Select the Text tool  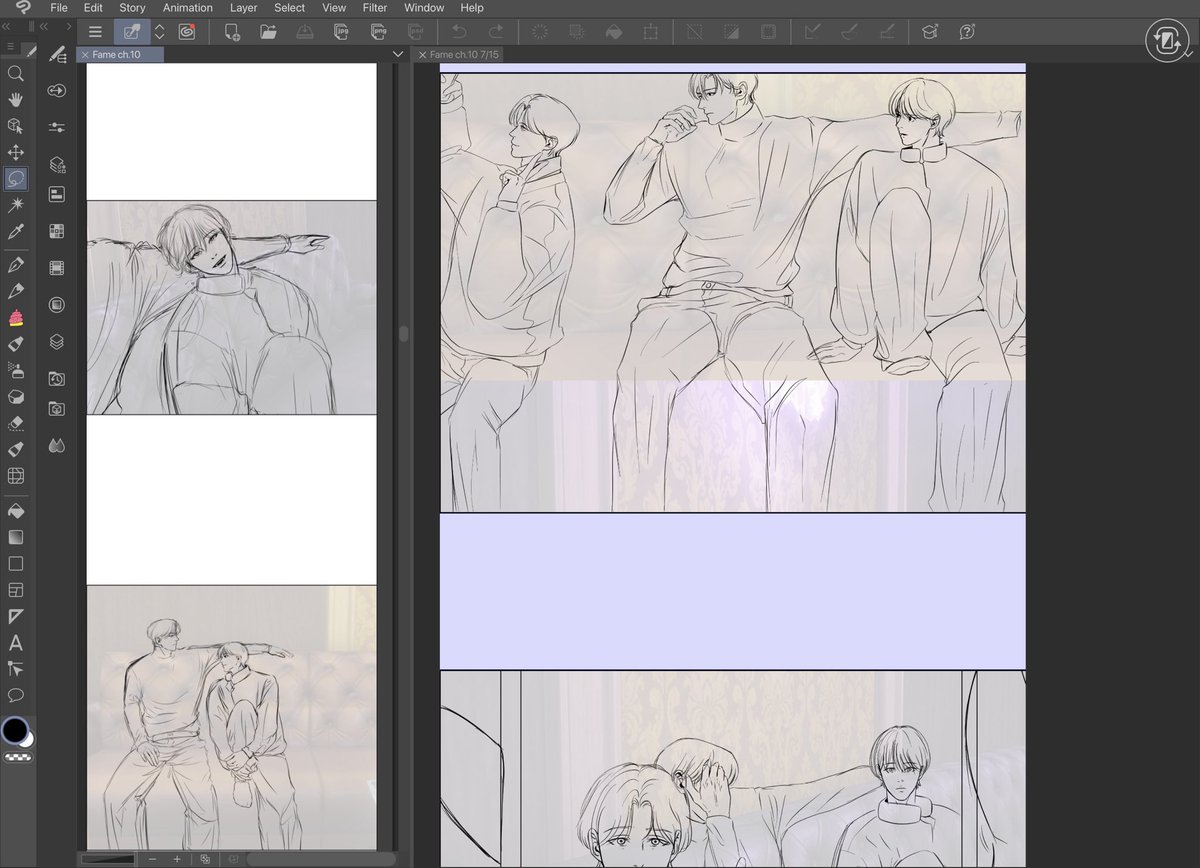click(15, 643)
